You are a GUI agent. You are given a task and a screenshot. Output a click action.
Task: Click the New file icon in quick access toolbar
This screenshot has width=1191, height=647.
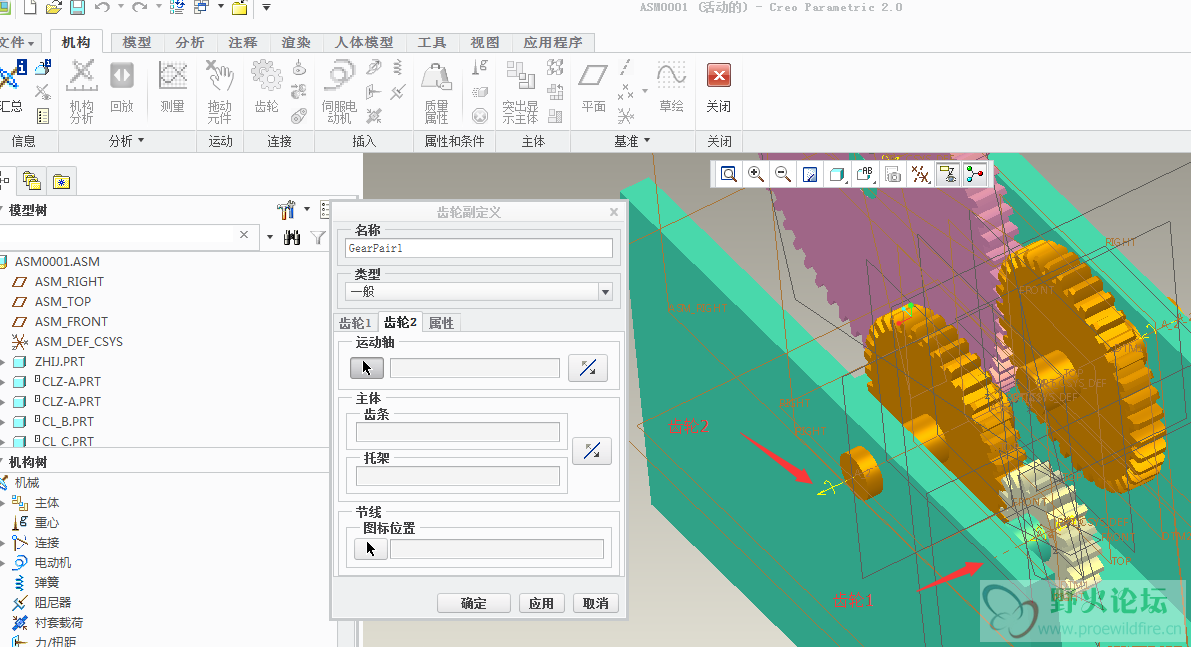click(x=30, y=8)
